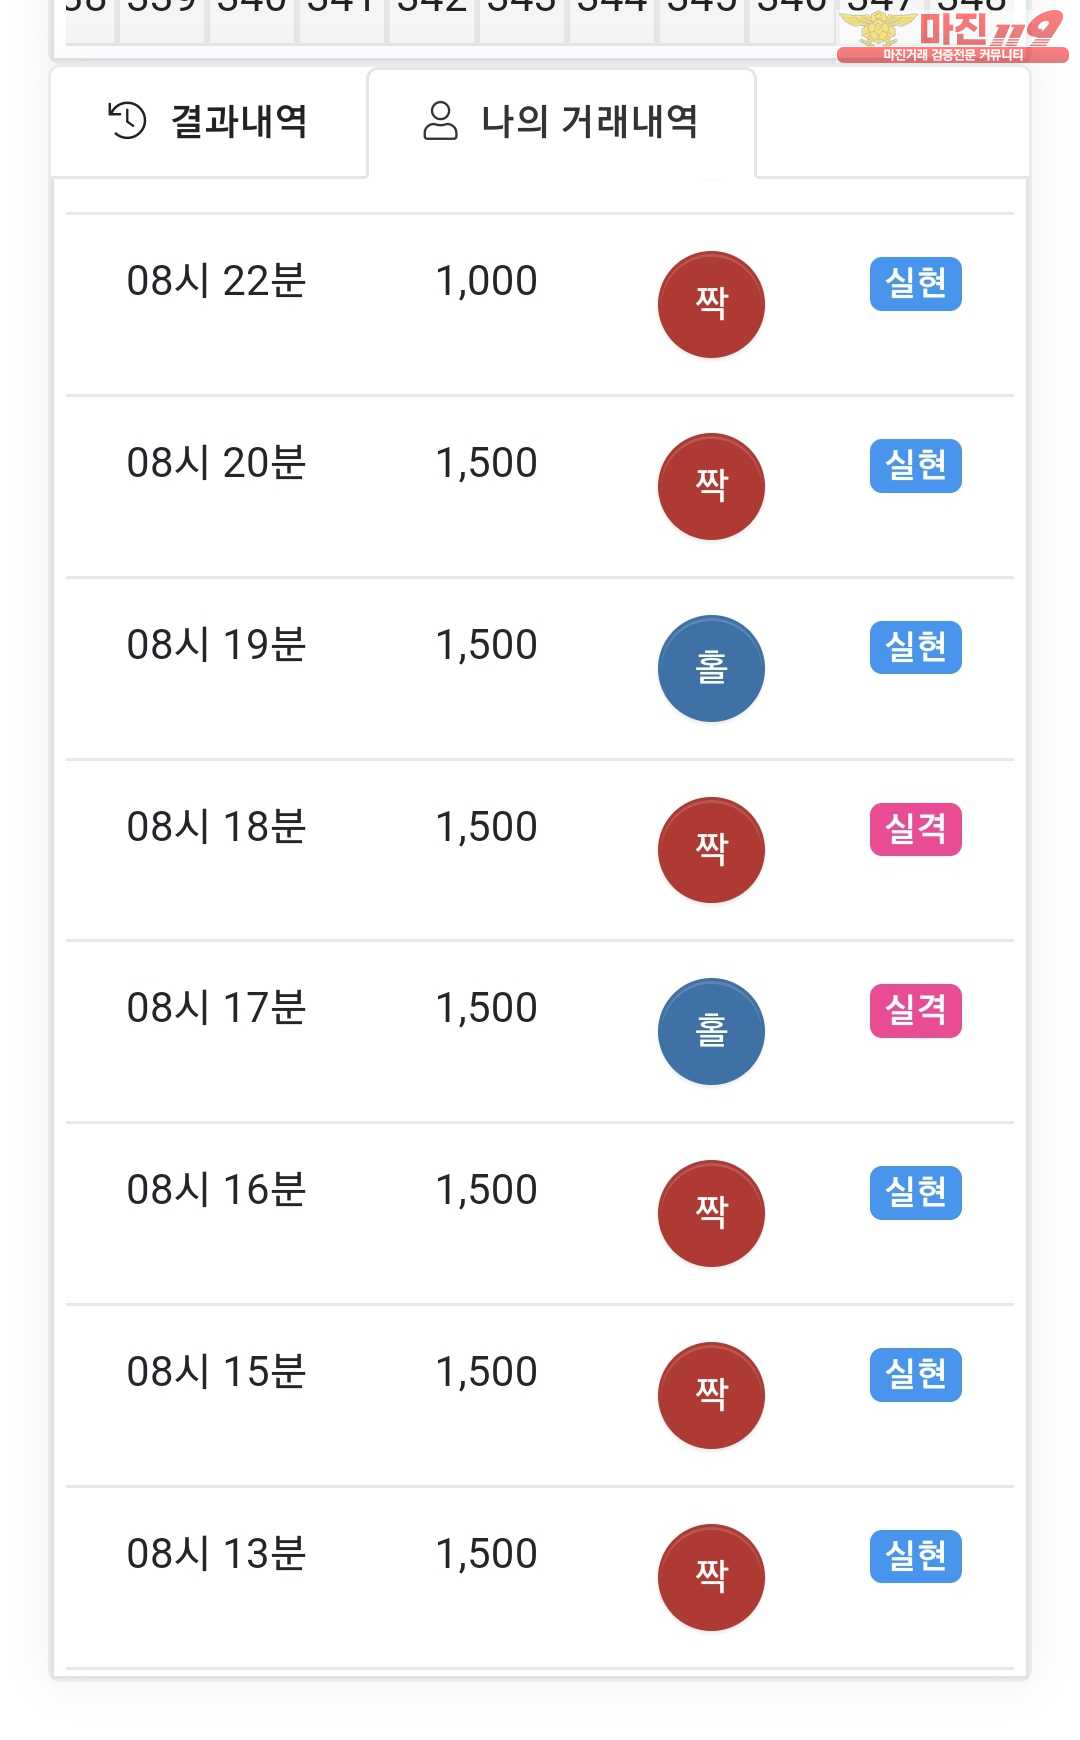The width and height of the screenshot is (1080, 1740).
Task: Click the 마진119 logo watermark
Action: click(x=950, y=35)
